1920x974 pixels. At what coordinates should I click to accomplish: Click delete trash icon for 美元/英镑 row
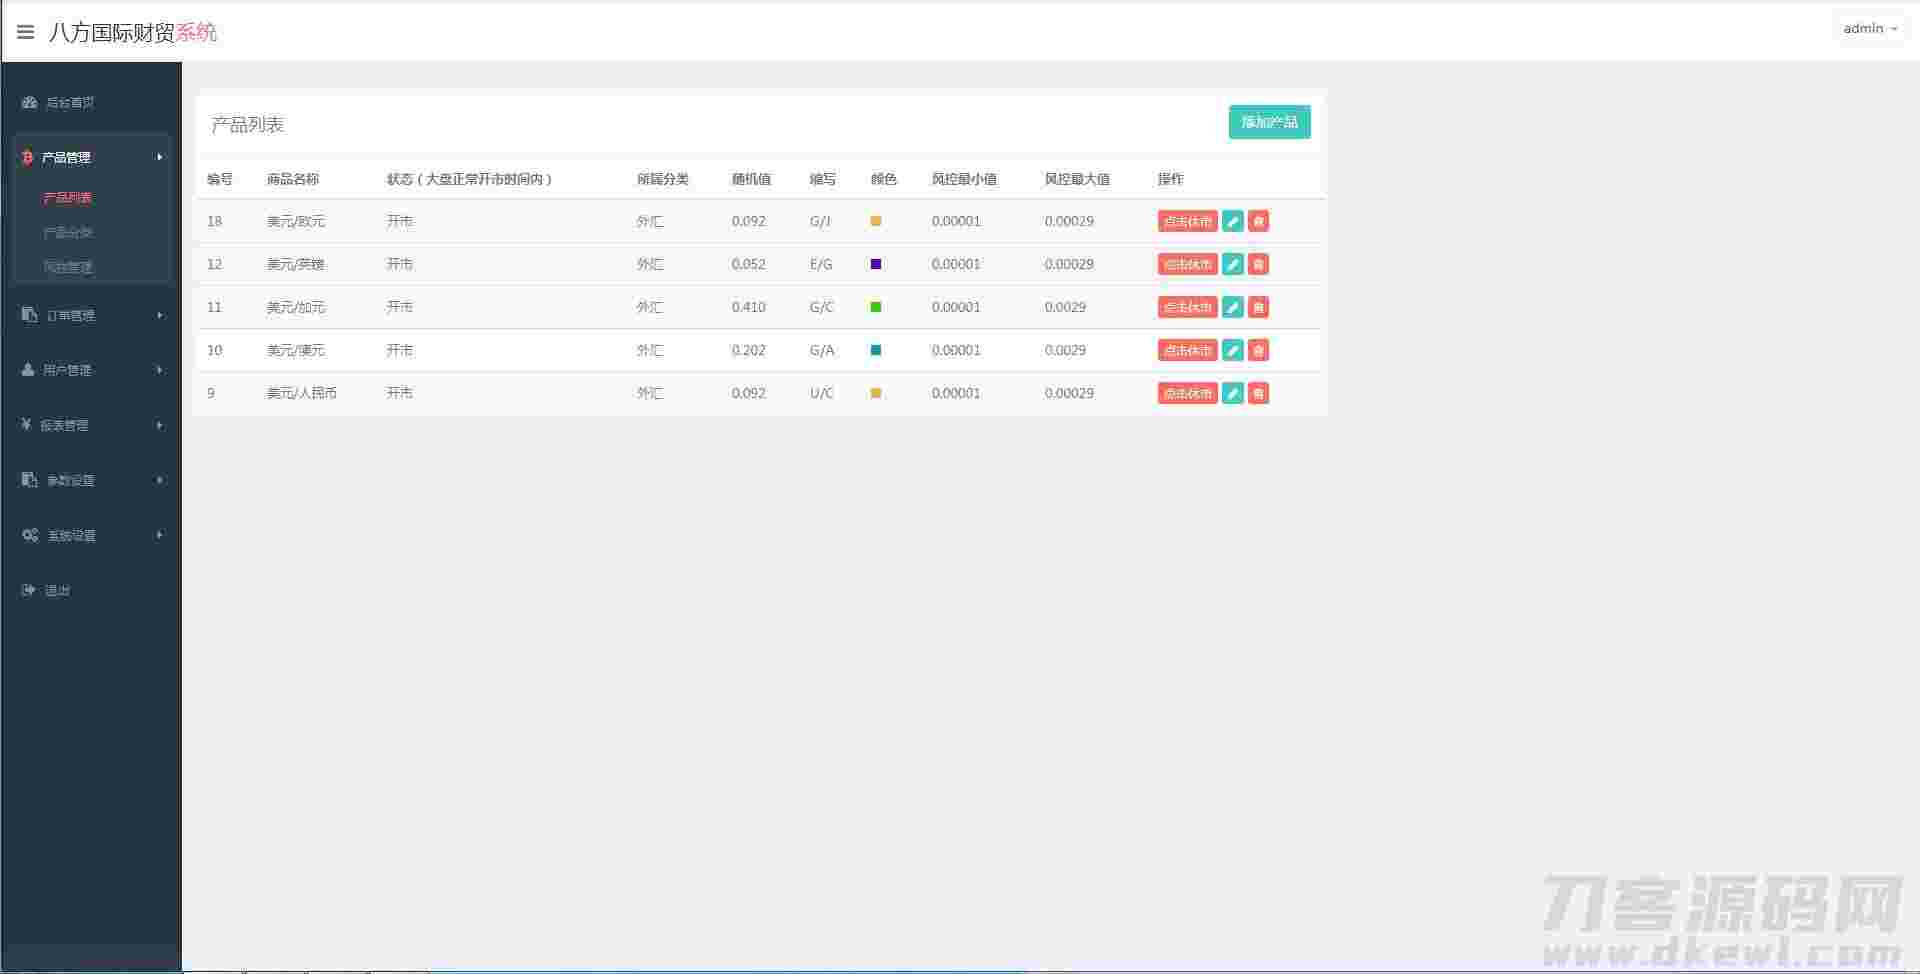coord(1258,264)
